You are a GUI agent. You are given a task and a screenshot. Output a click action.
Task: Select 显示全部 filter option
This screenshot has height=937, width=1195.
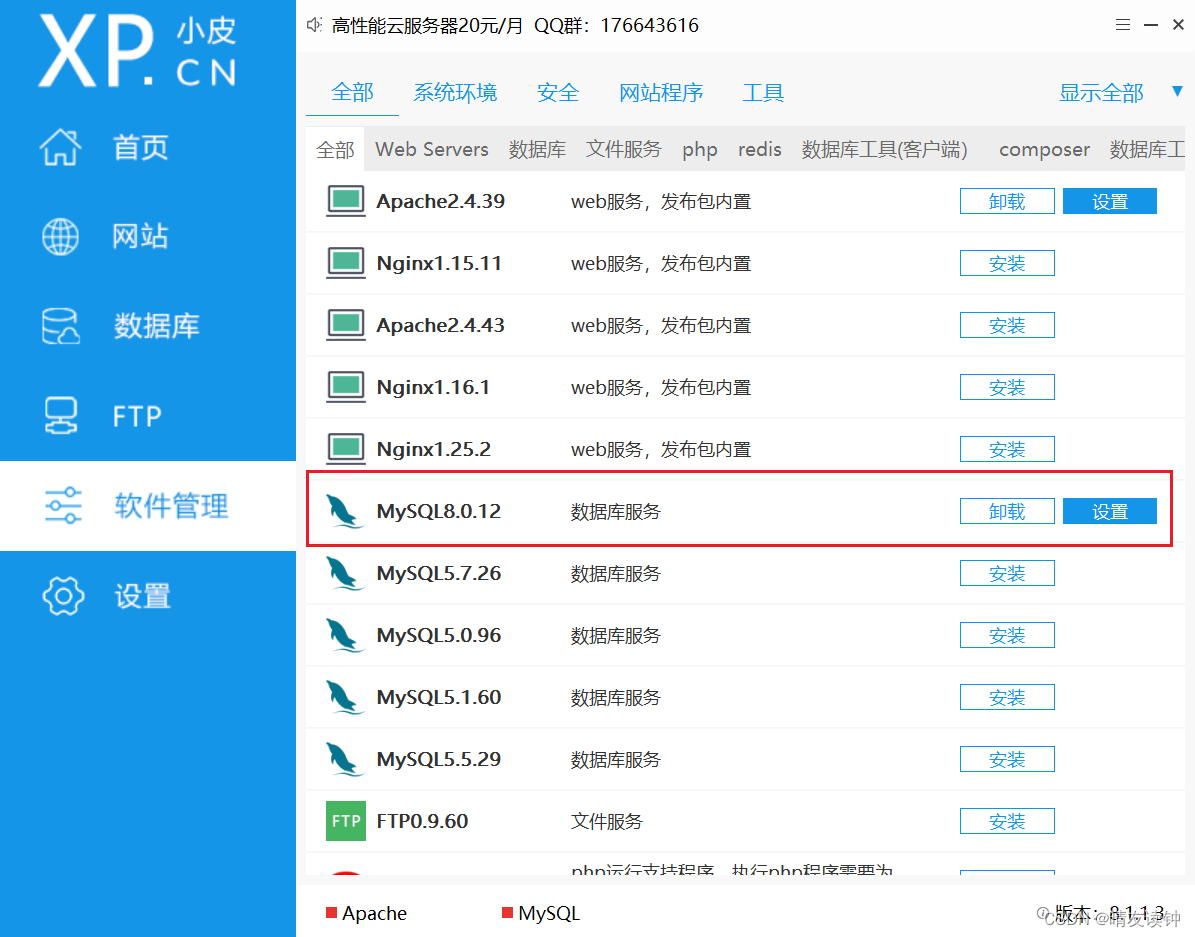click(x=1101, y=93)
